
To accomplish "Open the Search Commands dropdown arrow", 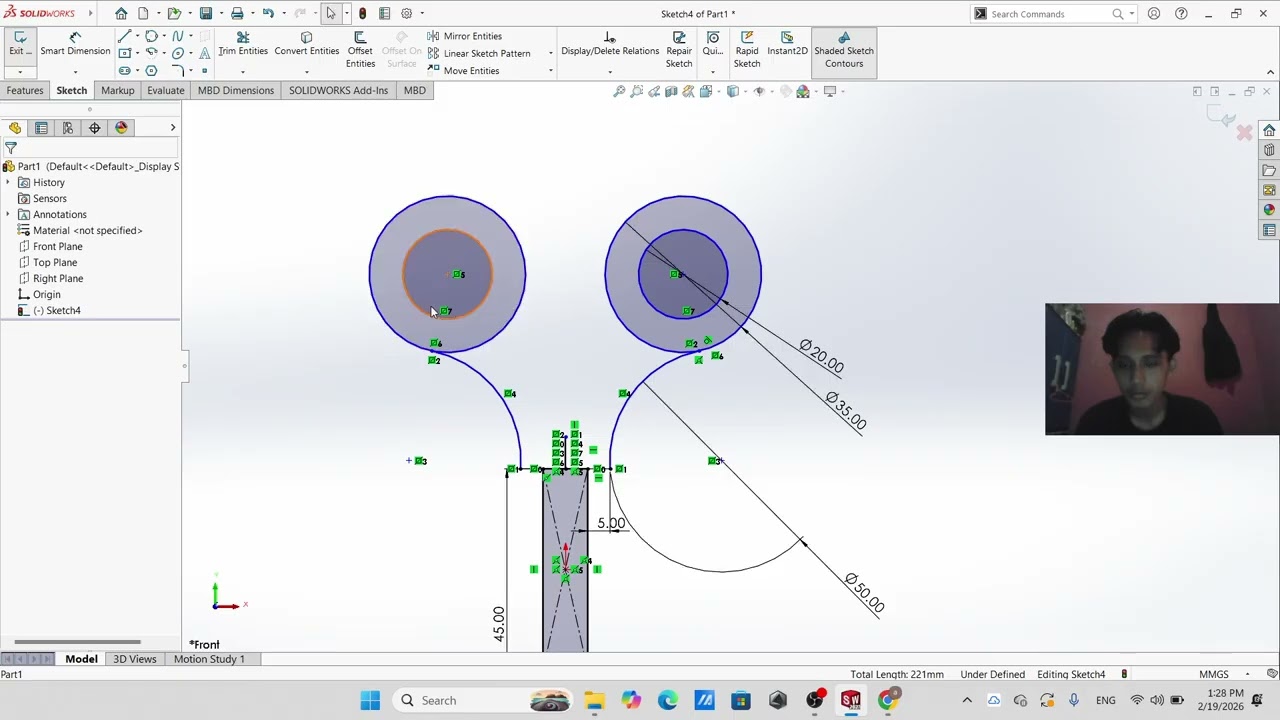I will click(1131, 14).
